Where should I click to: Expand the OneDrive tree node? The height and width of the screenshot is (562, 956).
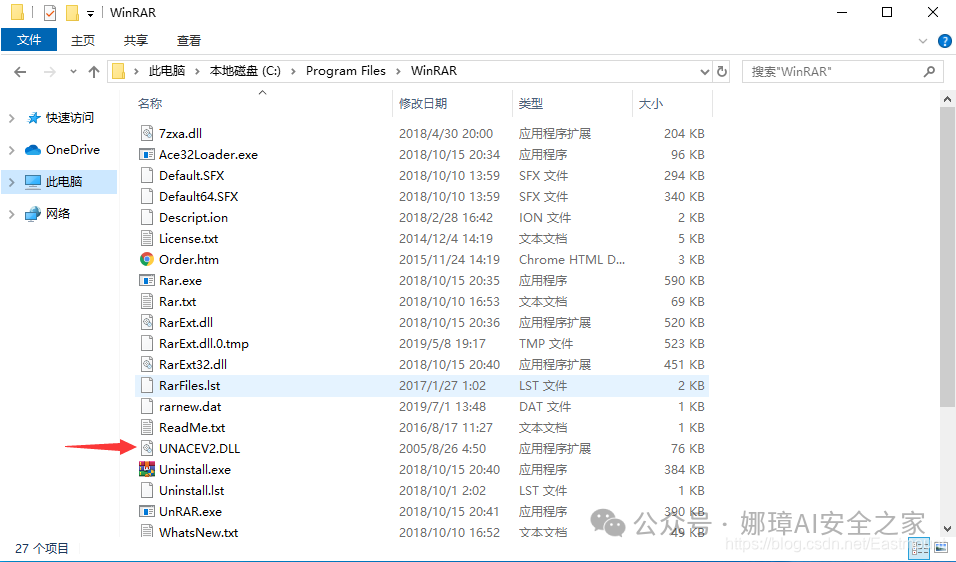pos(12,150)
